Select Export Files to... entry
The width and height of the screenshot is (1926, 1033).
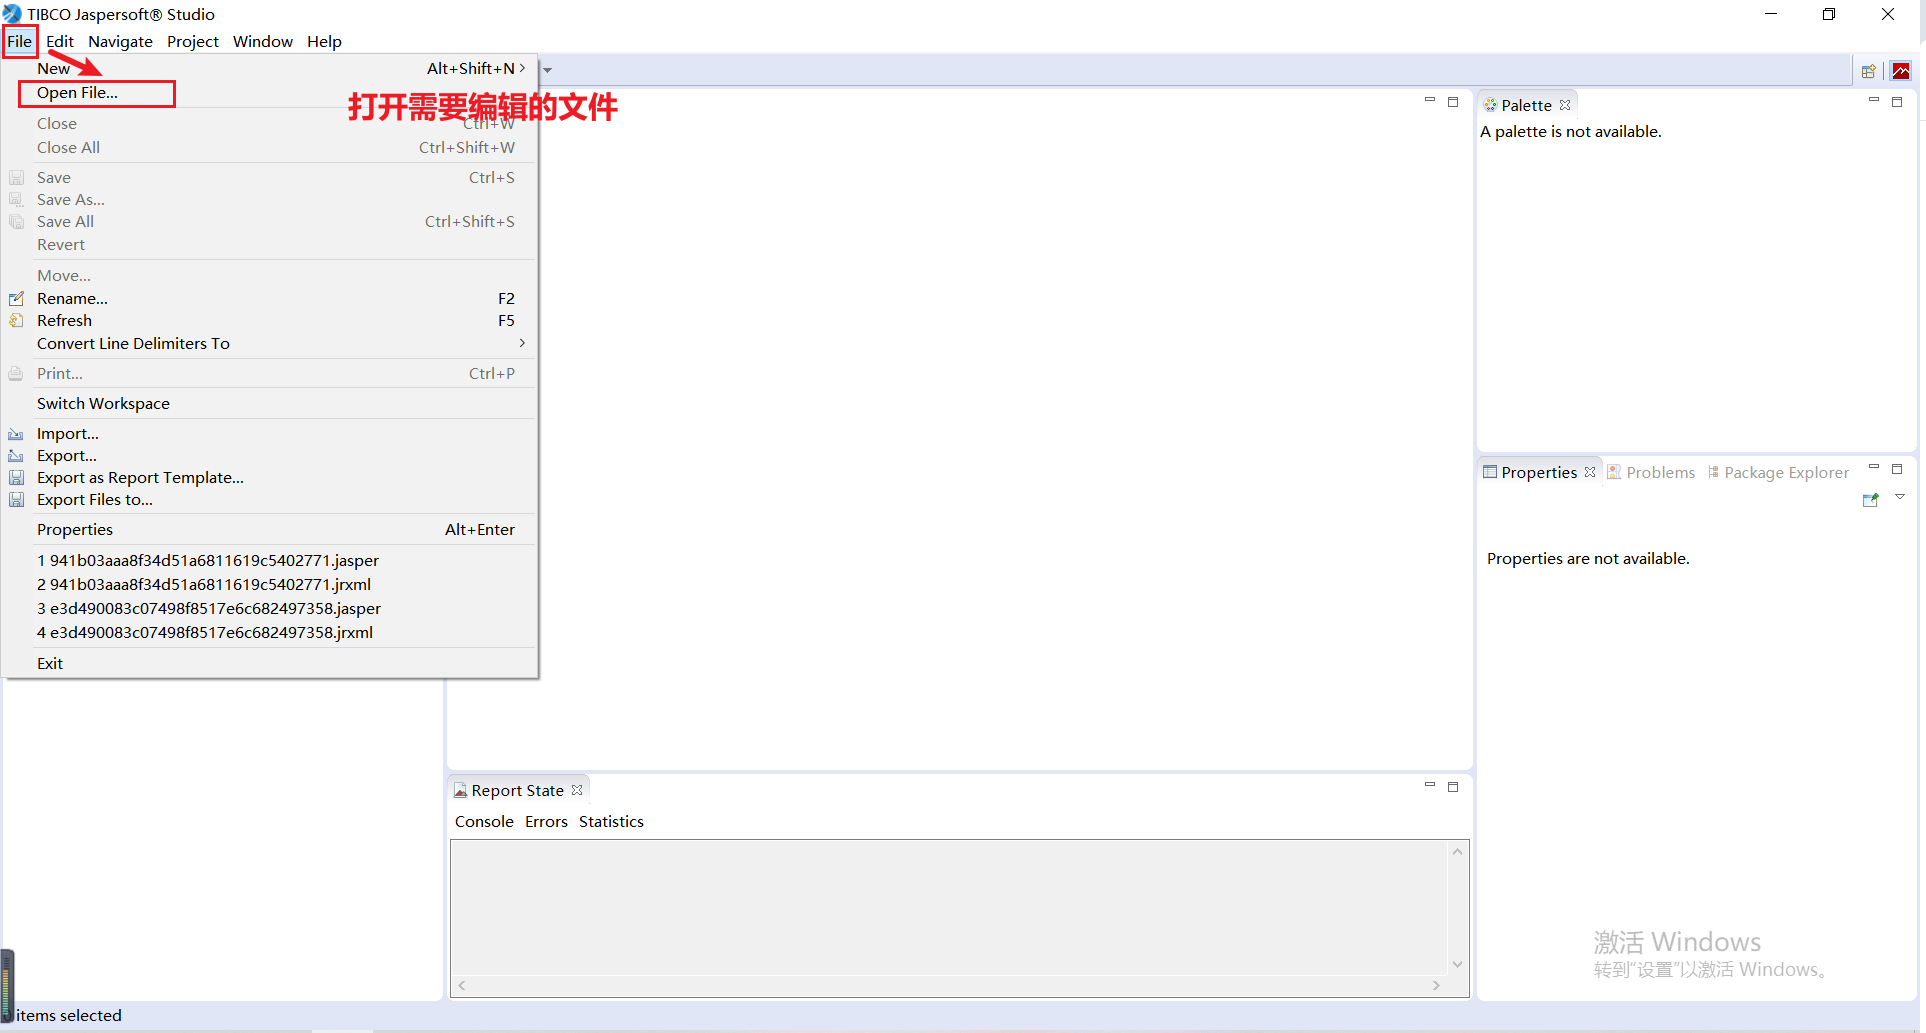[x=270, y=499]
